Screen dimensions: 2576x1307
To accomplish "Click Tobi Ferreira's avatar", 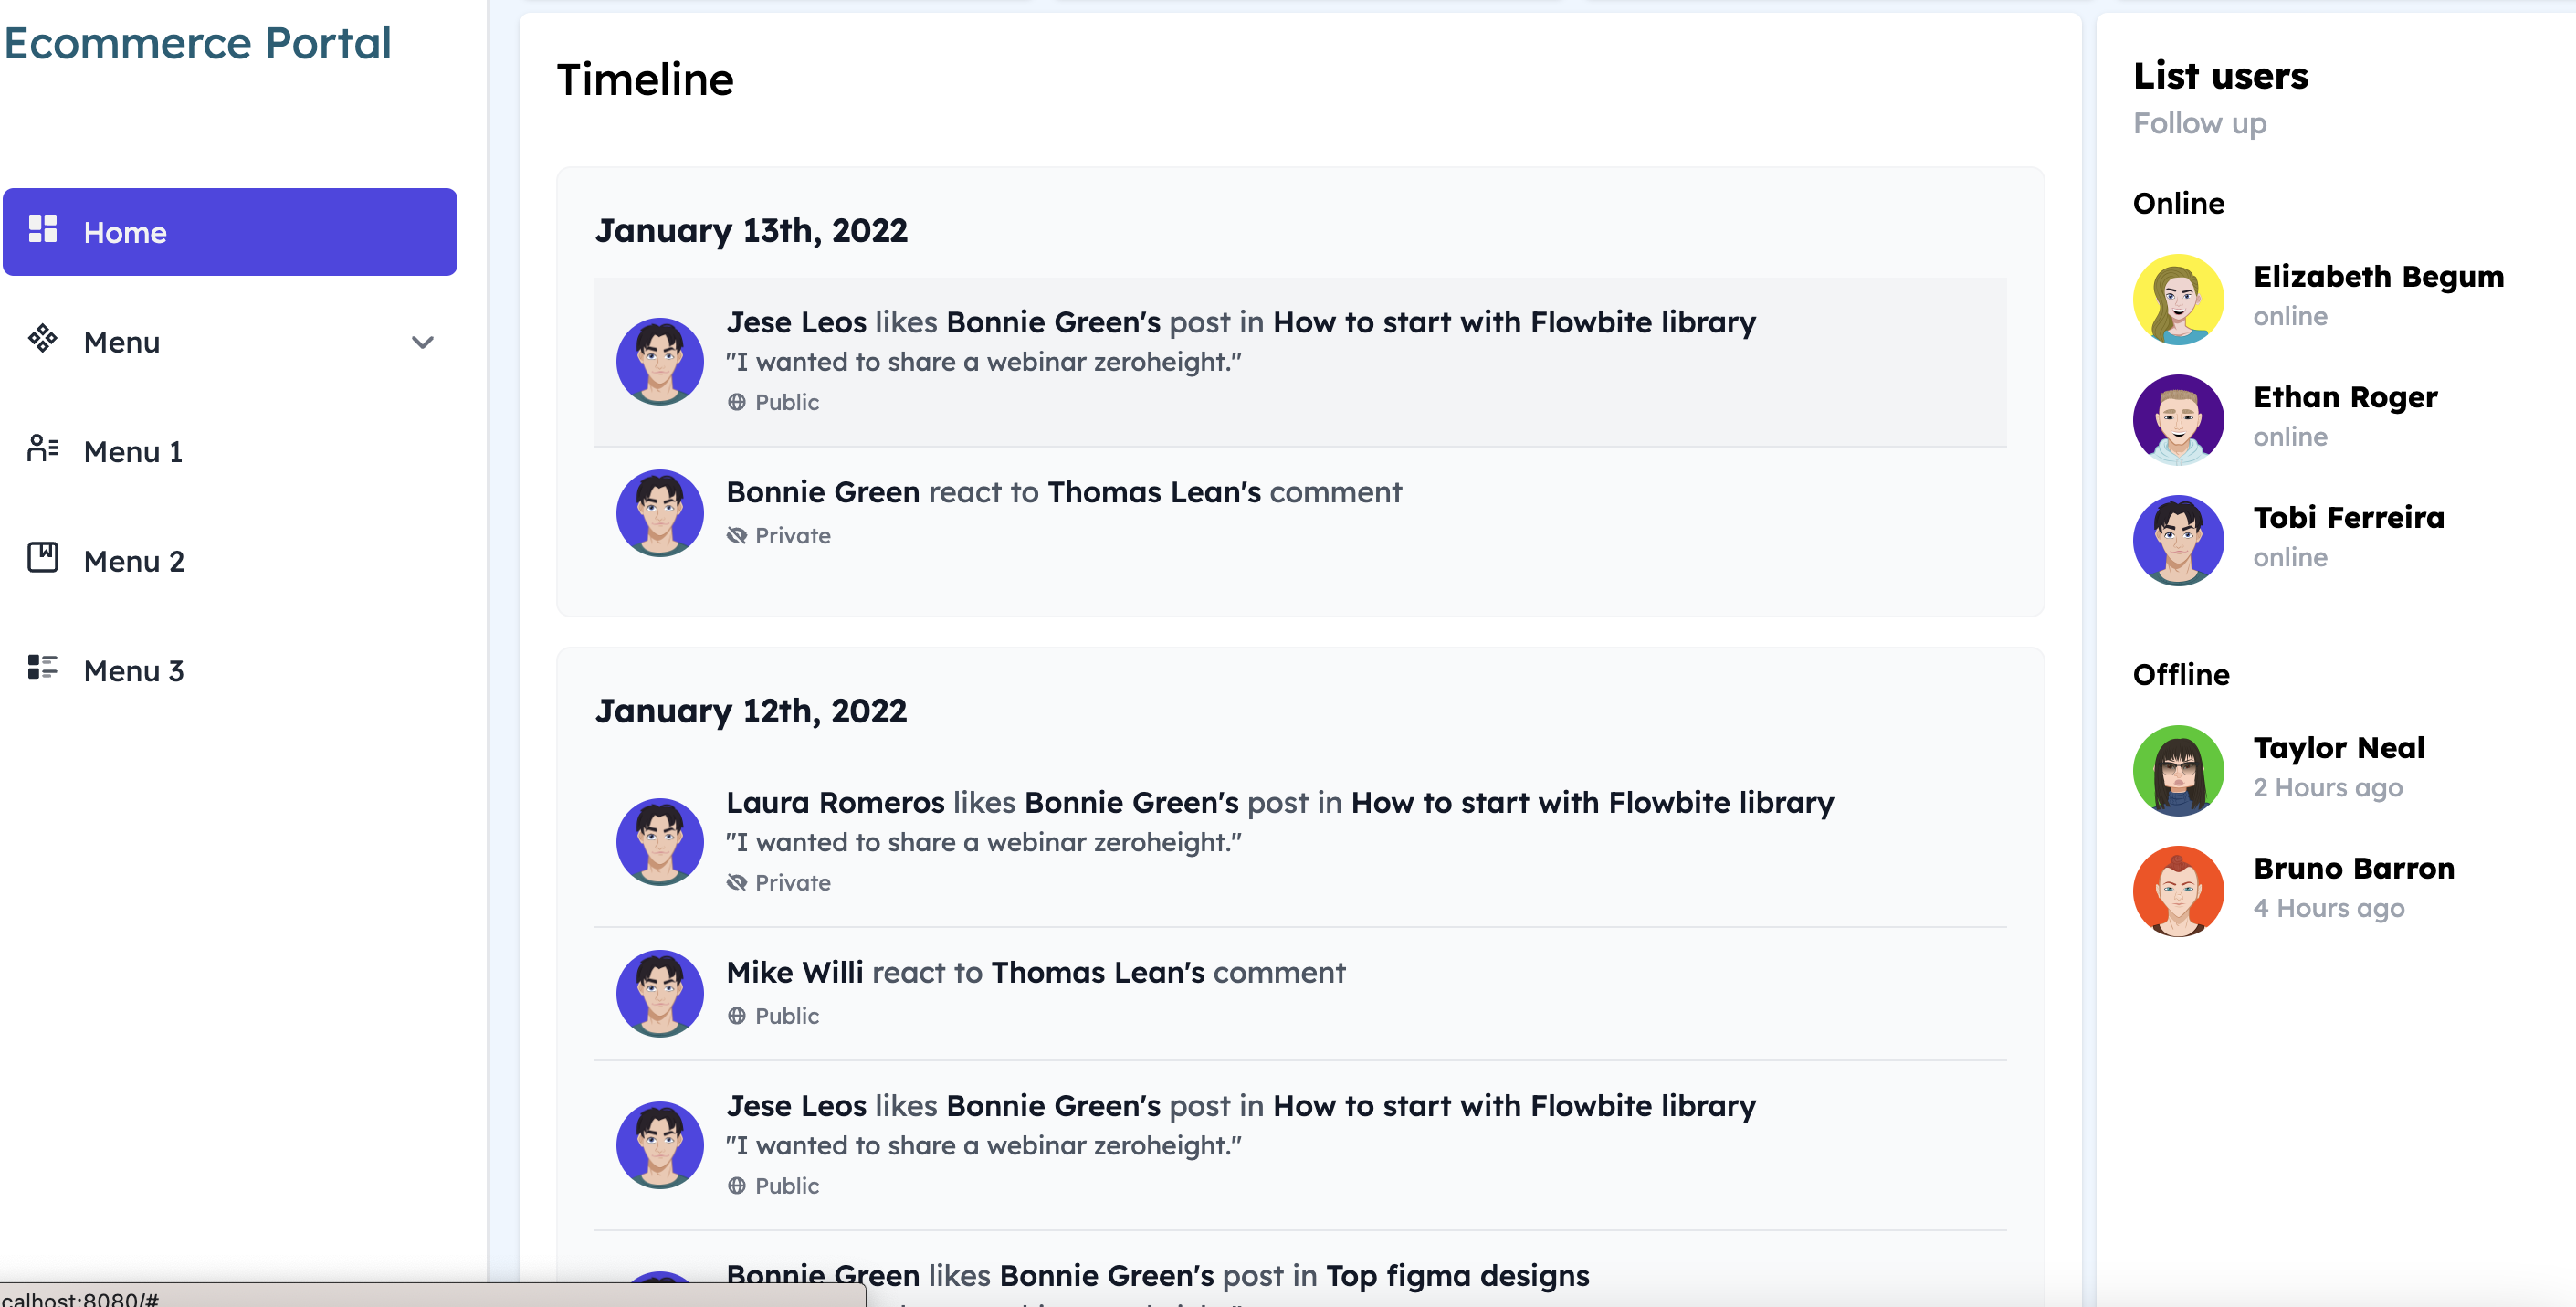I will 2178,540.
